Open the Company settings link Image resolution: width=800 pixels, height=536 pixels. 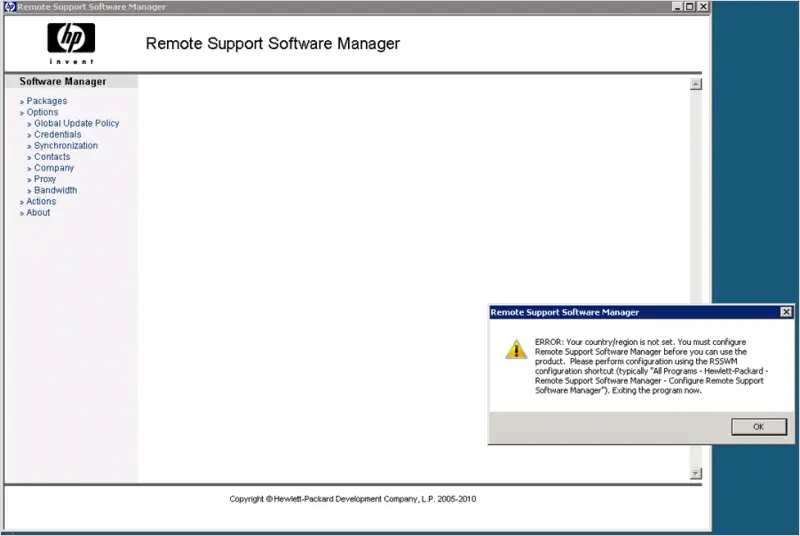click(54, 168)
